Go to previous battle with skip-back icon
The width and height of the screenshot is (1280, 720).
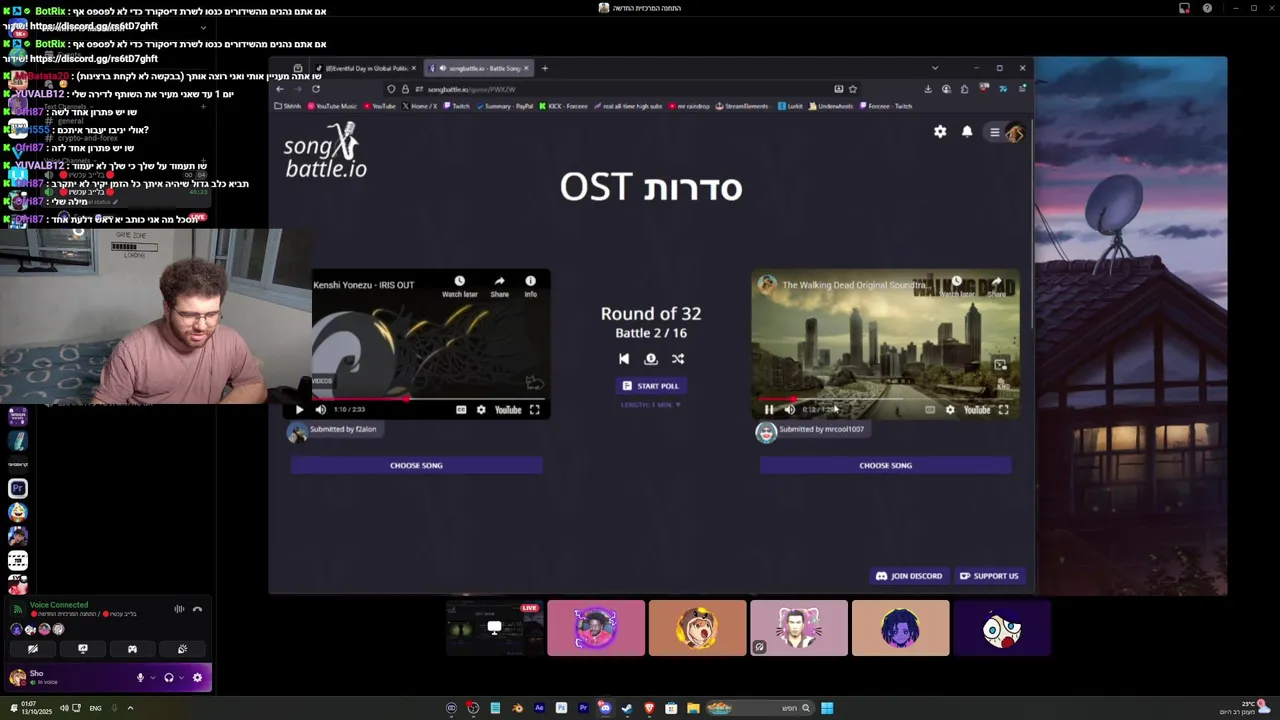624,359
